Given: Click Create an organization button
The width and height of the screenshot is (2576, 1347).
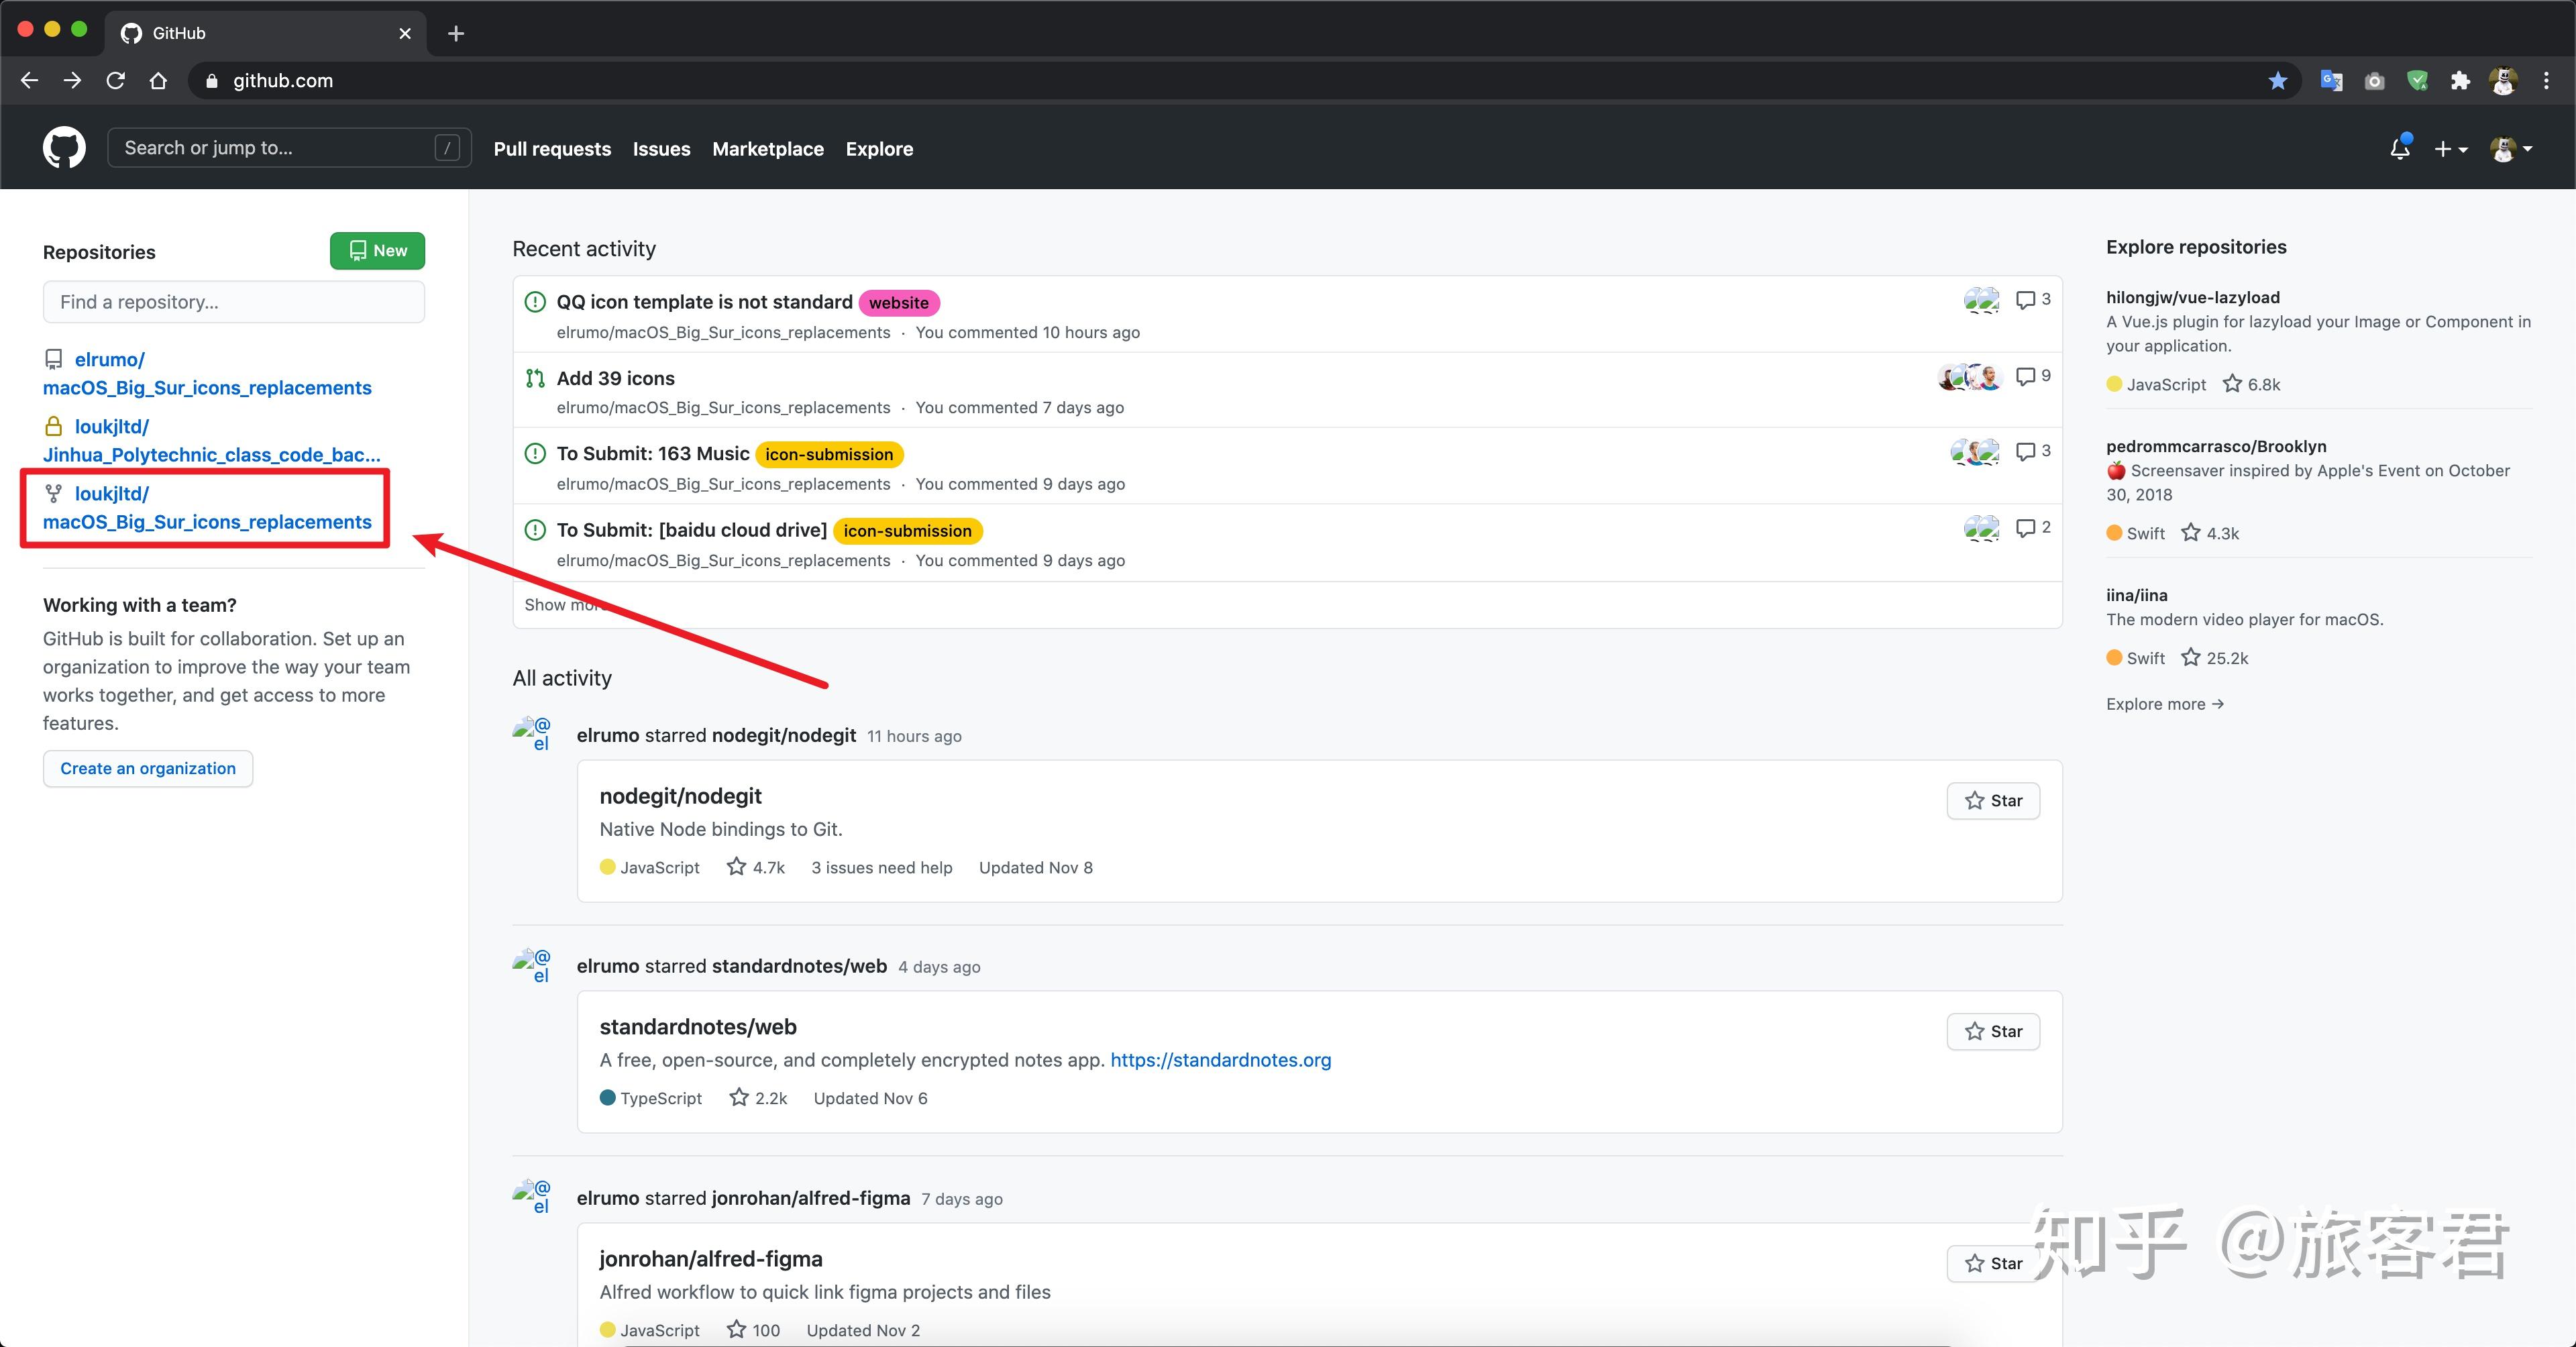Looking at the screenshot, I should [148, 768].
